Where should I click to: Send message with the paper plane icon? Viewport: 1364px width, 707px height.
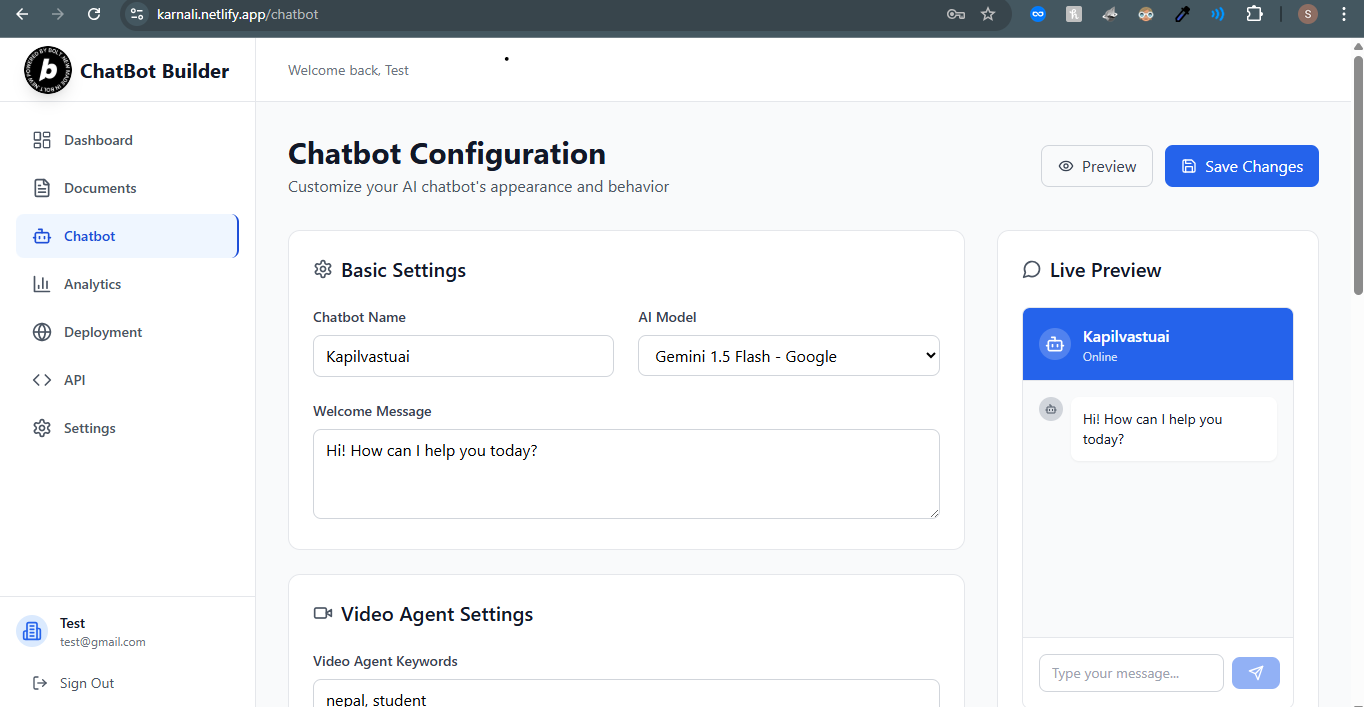[1256, 673]
